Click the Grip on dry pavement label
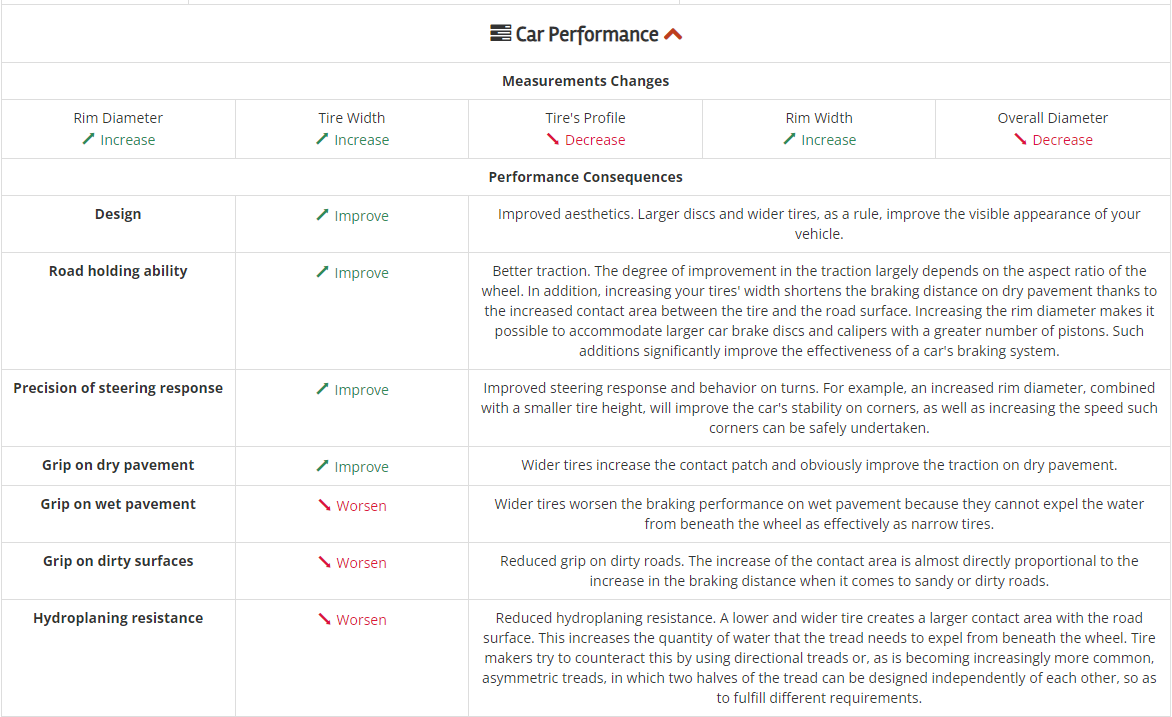Screen dimensions: 1172x717 pyautogui.click(x=118, y=465)
